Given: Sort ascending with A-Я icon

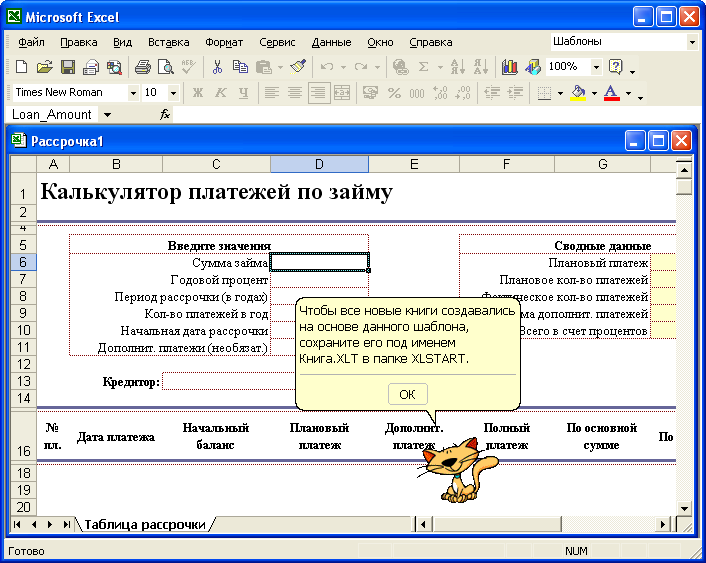Looking at the screenshot, I should click(x=458, y=67).
